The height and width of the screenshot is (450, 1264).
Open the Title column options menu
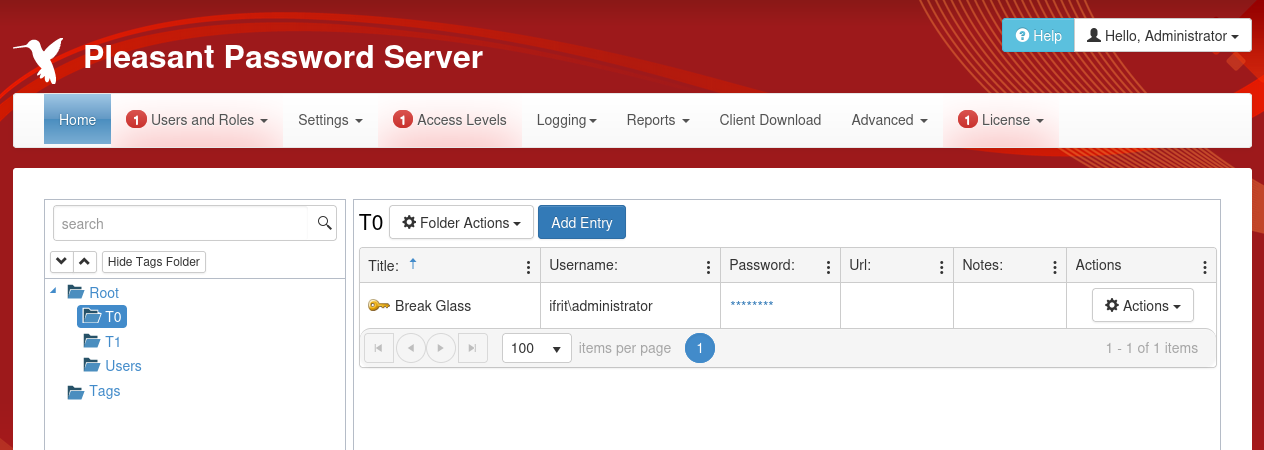click(x=529, y=267)
